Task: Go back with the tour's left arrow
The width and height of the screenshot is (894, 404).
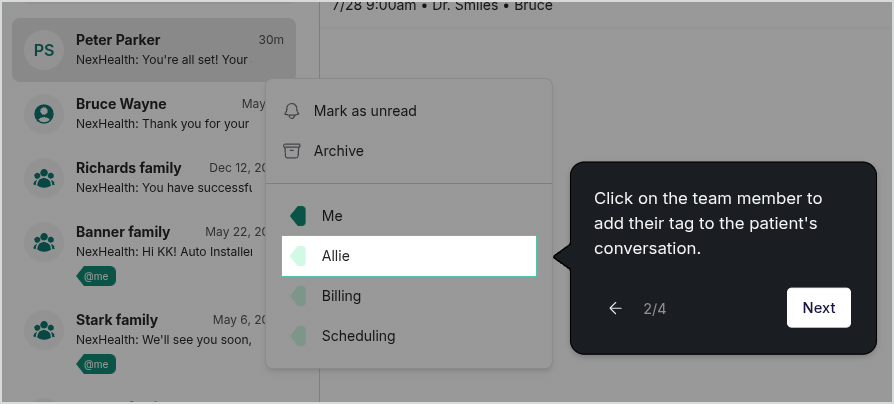Action: click(x=615, y=308)
